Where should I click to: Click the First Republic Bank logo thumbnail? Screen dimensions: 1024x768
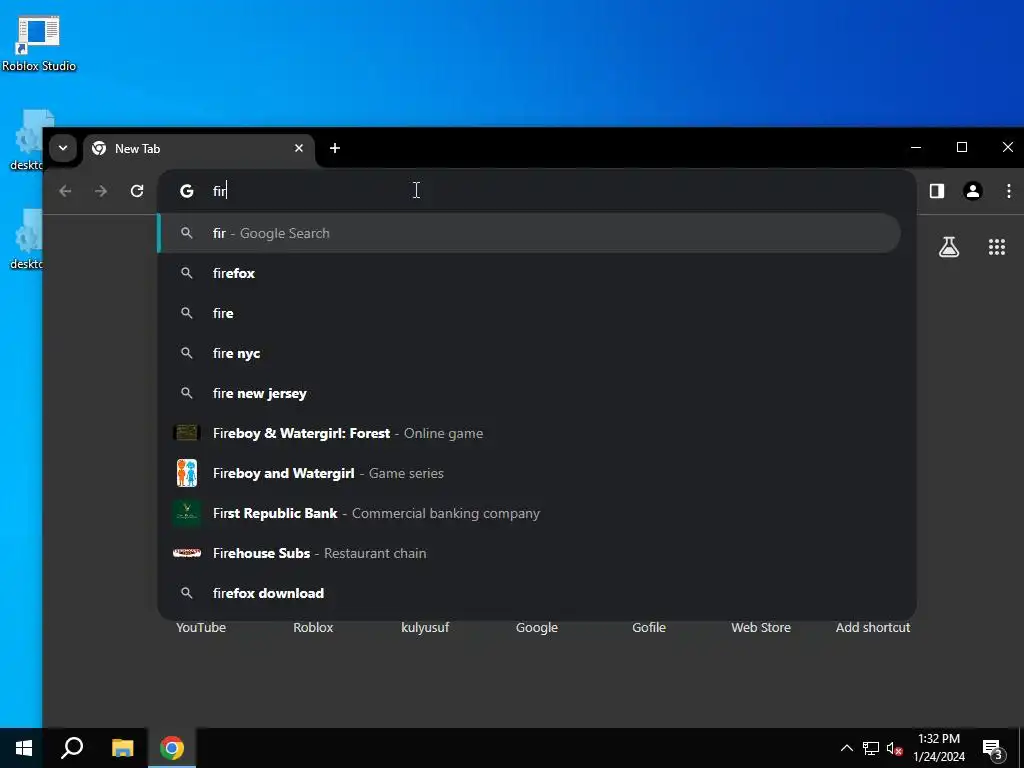(x=187, y=513)
